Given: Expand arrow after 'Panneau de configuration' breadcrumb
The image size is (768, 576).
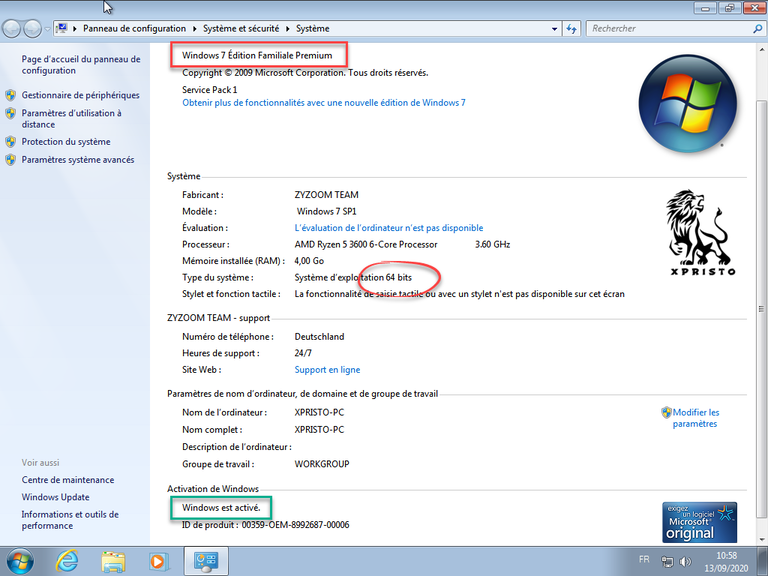Looking at the screenshot, I should pyautogui.click(x=194, y=29).
